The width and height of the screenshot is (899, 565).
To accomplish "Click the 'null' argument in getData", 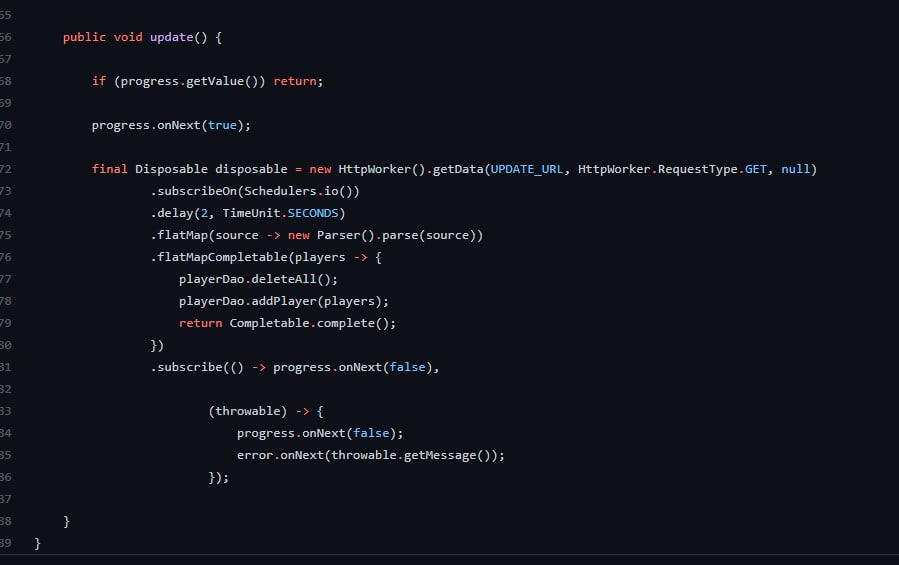I will pos(795,169).
